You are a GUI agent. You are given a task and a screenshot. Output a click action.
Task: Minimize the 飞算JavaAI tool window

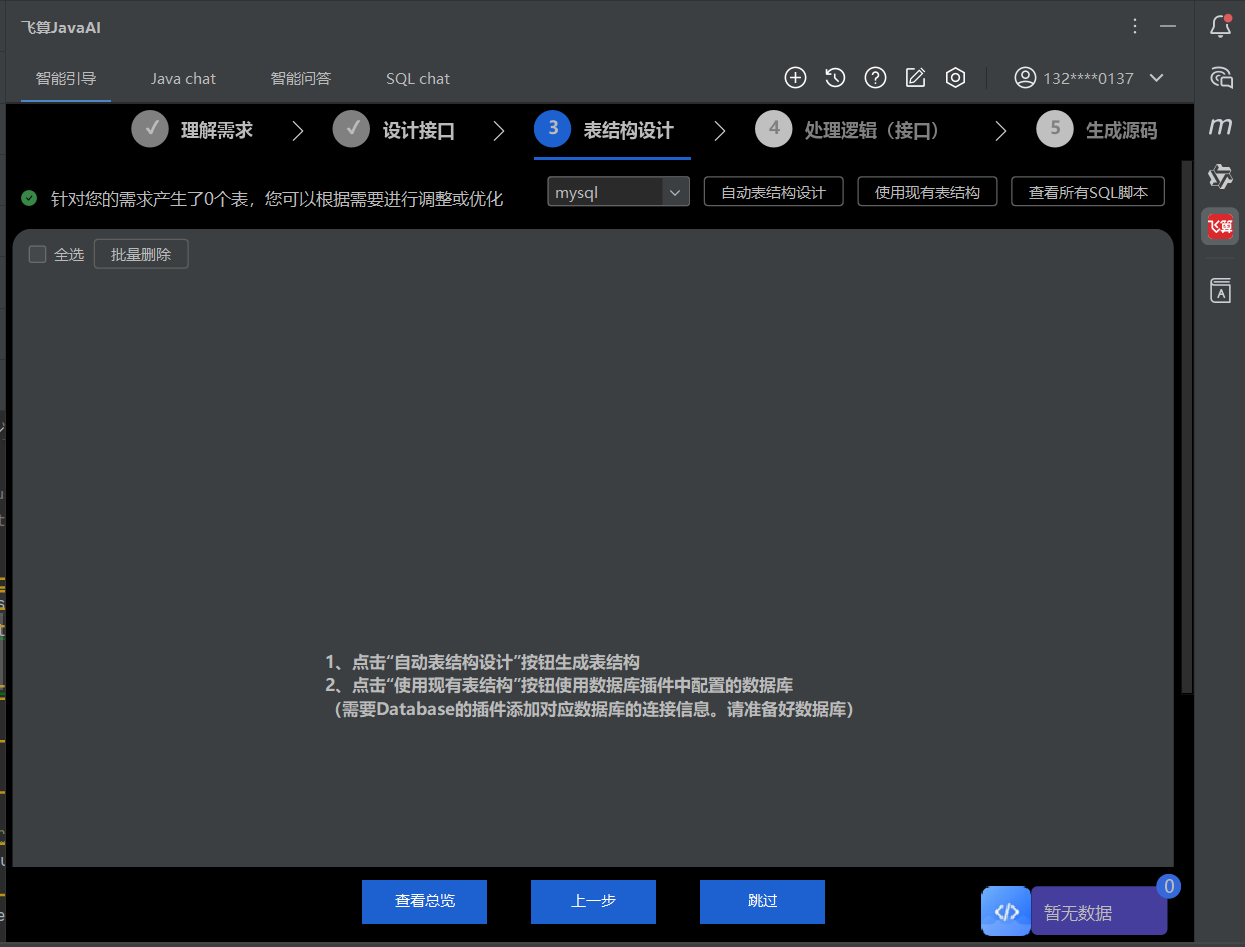(x=1167, y=27)
